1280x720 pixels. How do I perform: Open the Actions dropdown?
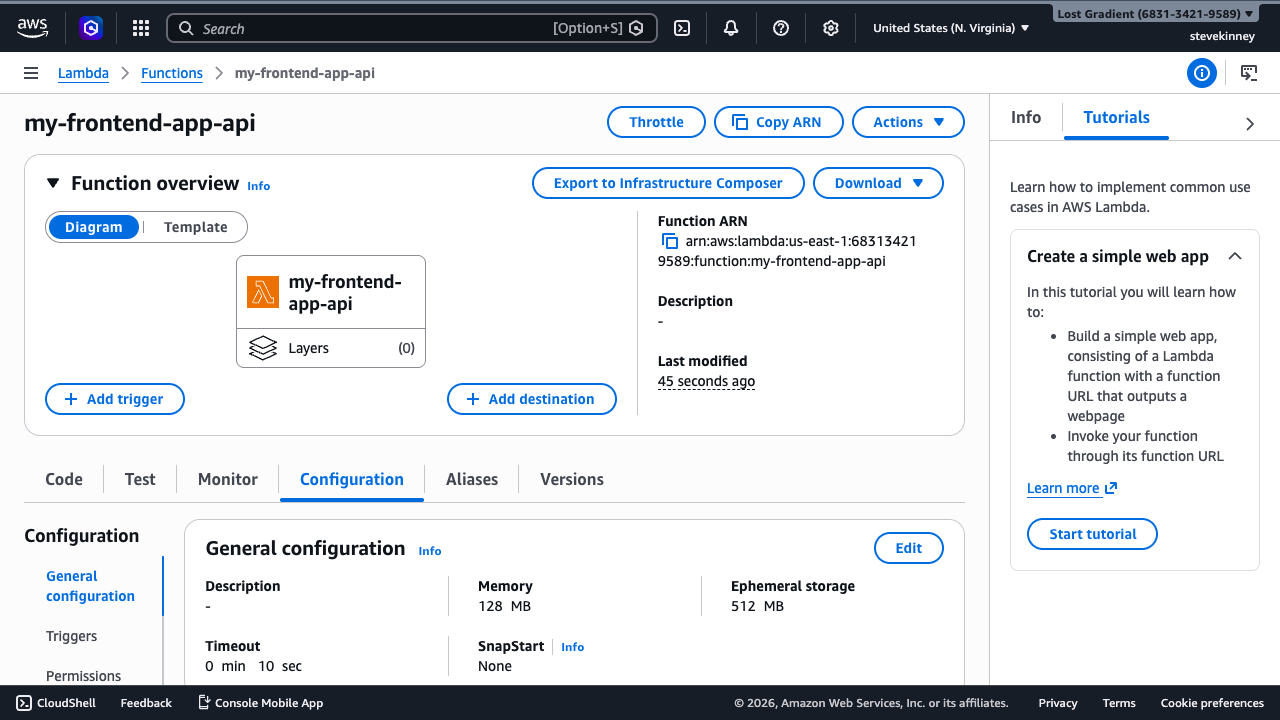click(908, 122)
